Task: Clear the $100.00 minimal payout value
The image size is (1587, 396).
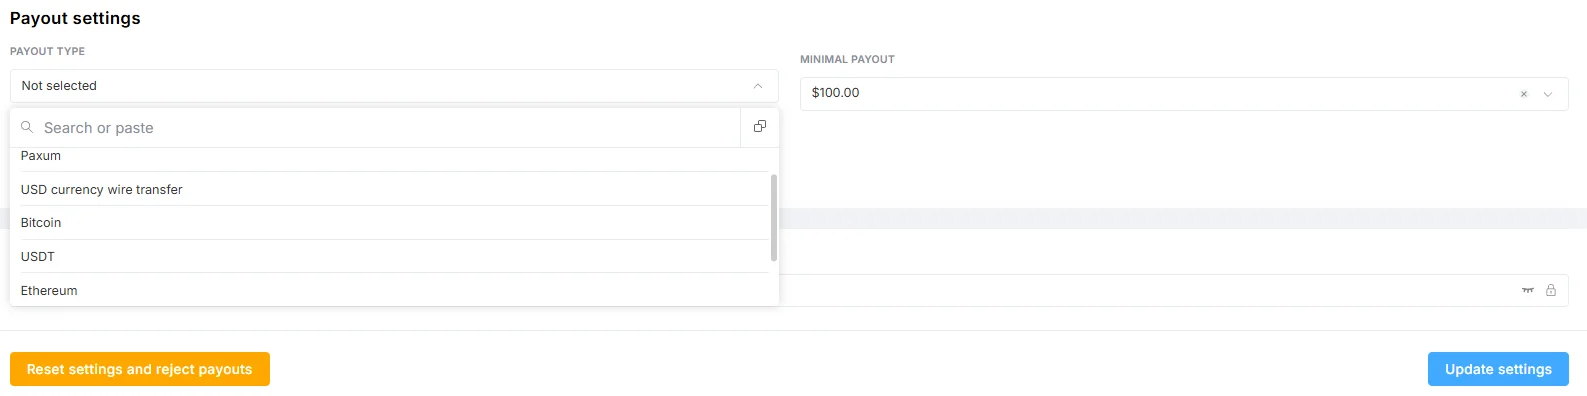Action: [x=1524, y=94]
